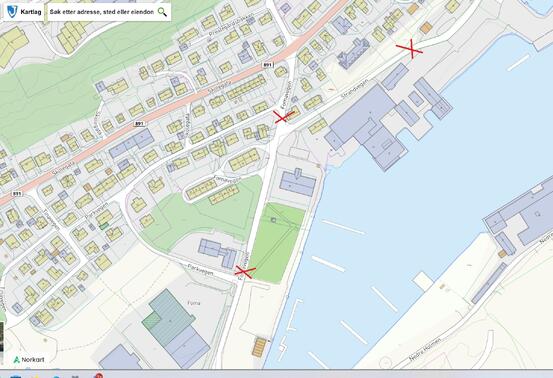Click the red X marker at Parkvegen

pos(245,272)
